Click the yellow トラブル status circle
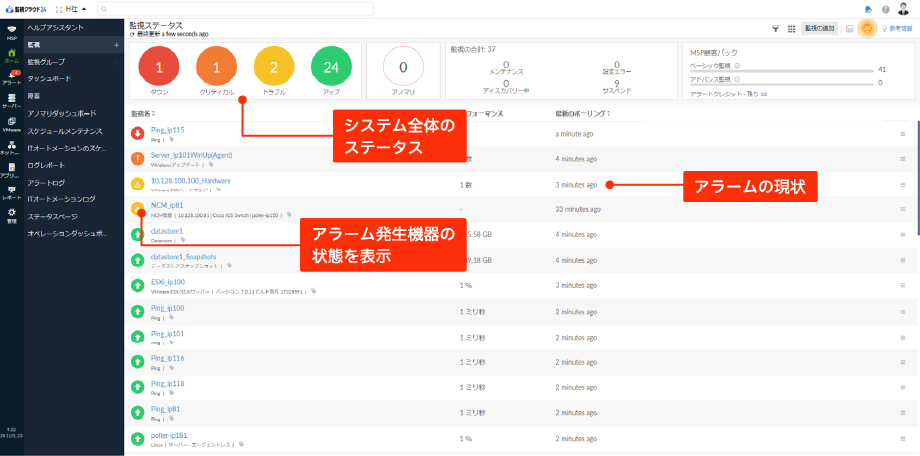The image size is (920, 456). (273, 67)
